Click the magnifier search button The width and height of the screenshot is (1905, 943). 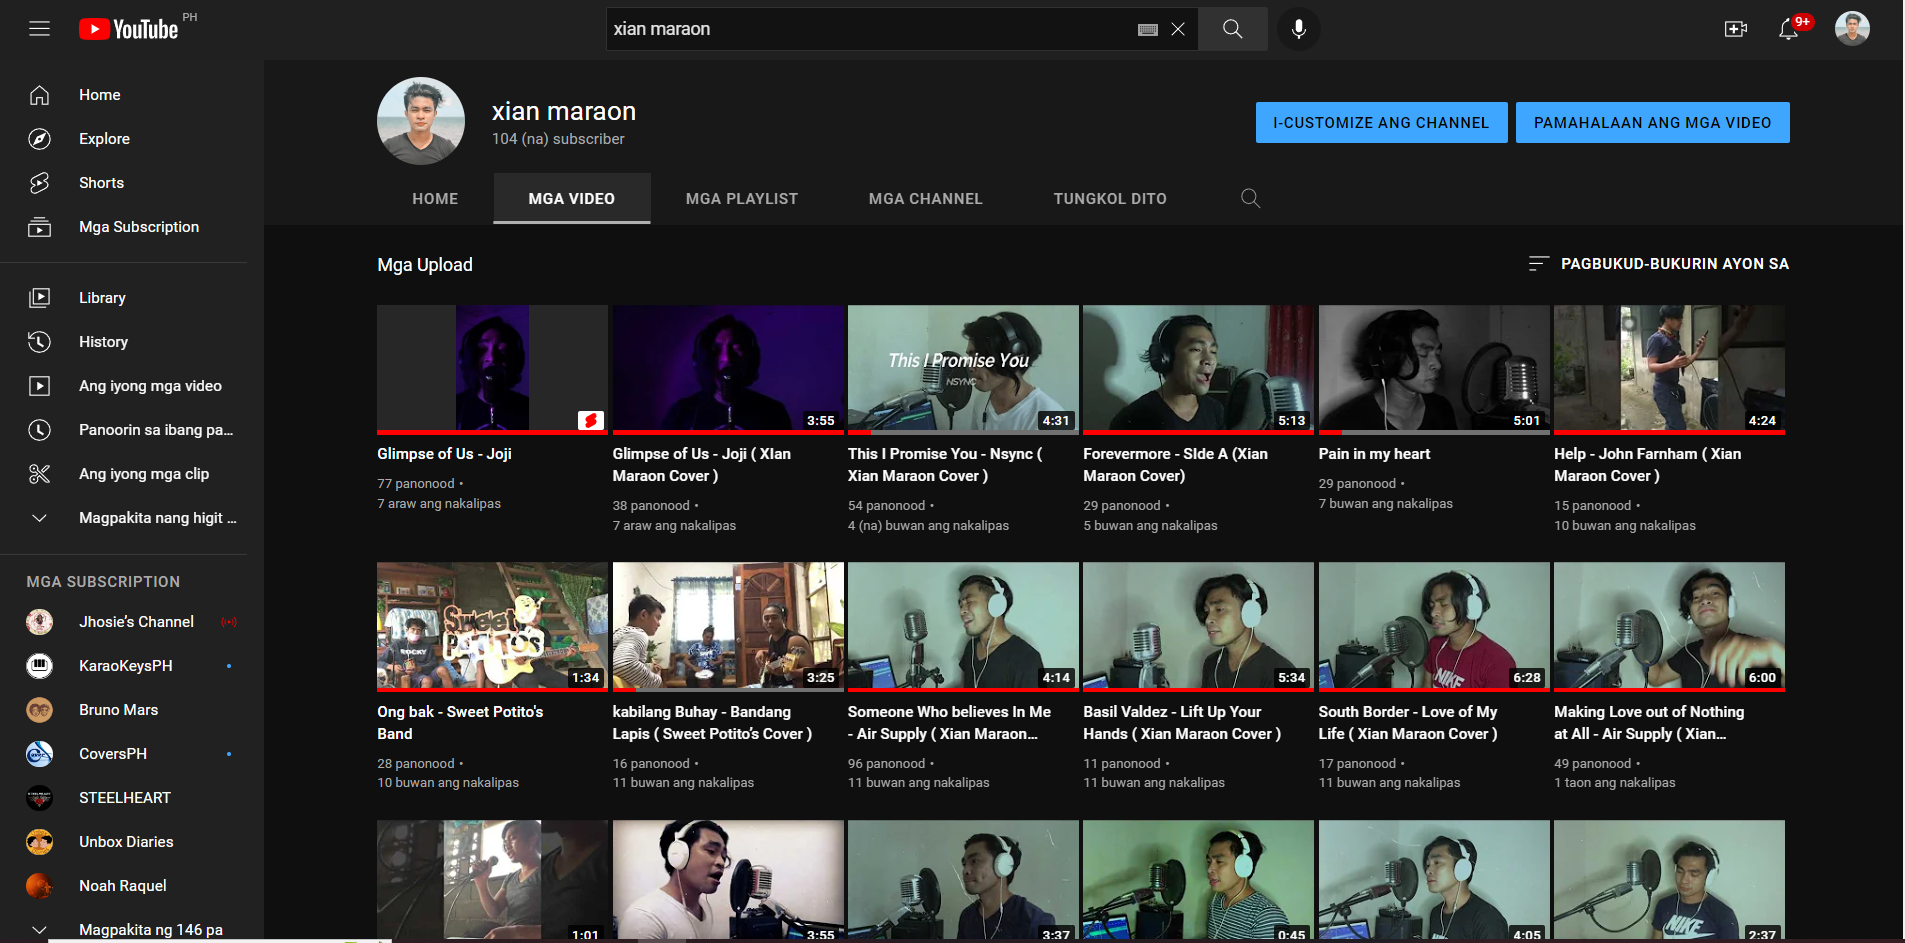tap(1233, 29)
